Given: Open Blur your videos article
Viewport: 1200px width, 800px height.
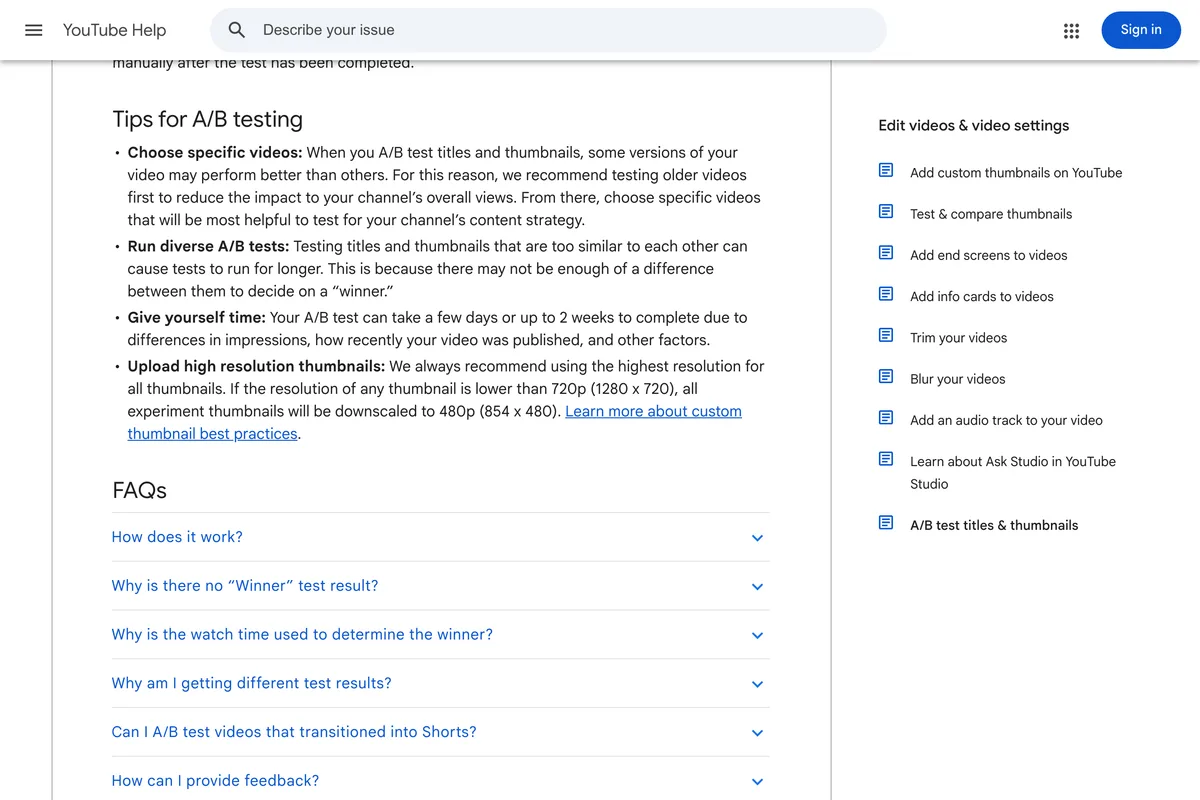Looking at the screenshot, I should 958,379.
